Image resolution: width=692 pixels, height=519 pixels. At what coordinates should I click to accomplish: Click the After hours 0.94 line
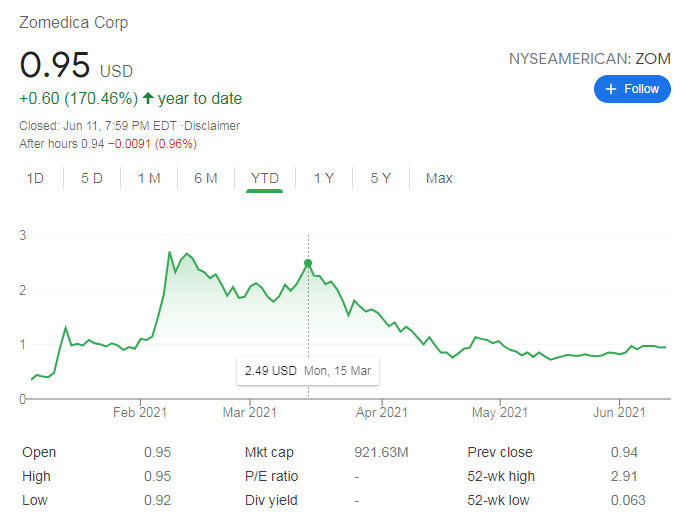[108, 144]
